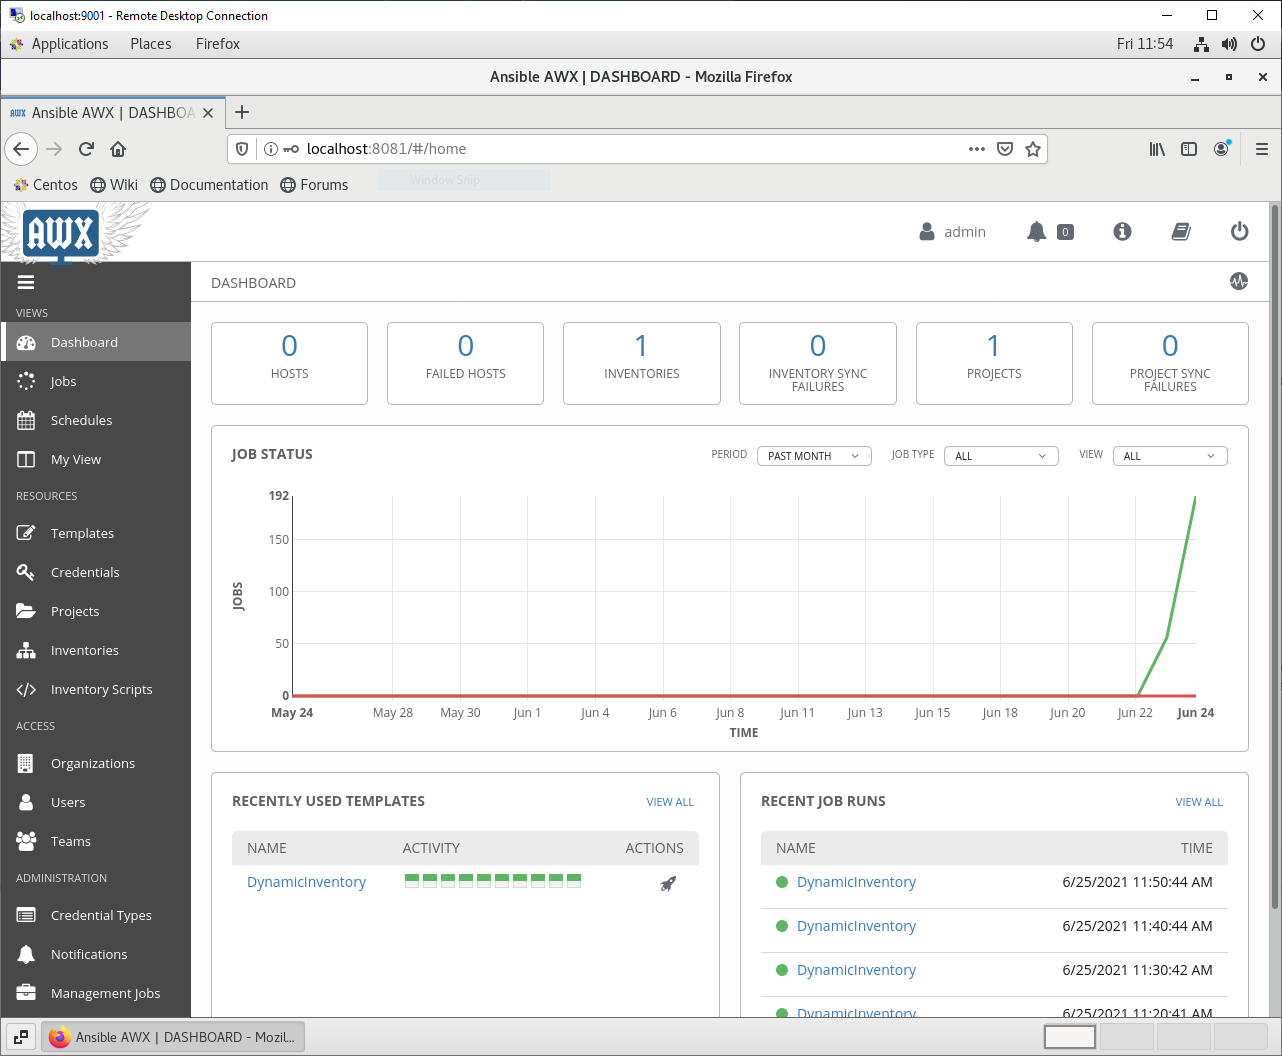Open the documentation book icon
This screenshot has height=1056, width=1282.
point(1181,231)
